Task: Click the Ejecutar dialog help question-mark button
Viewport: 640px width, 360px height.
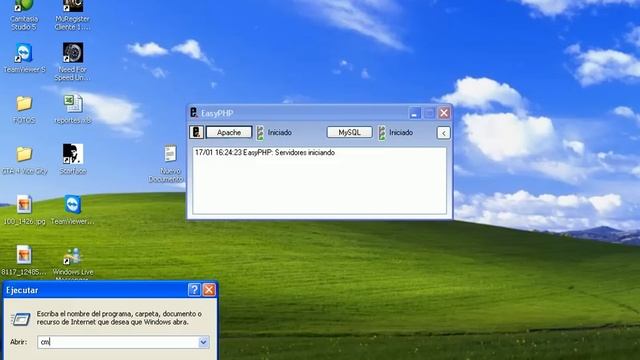Action: coord(194,290)
